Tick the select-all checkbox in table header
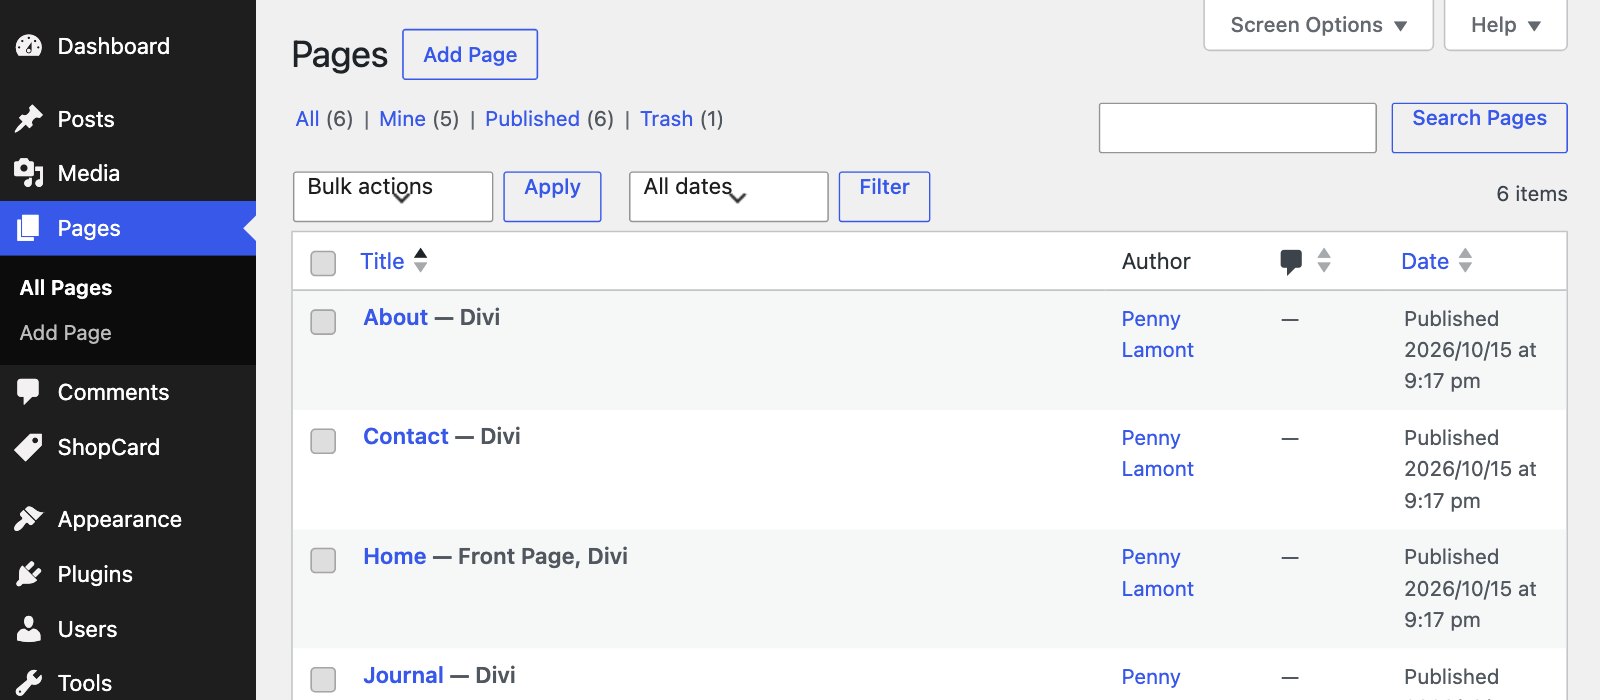1600x700 pixels. 323,263
